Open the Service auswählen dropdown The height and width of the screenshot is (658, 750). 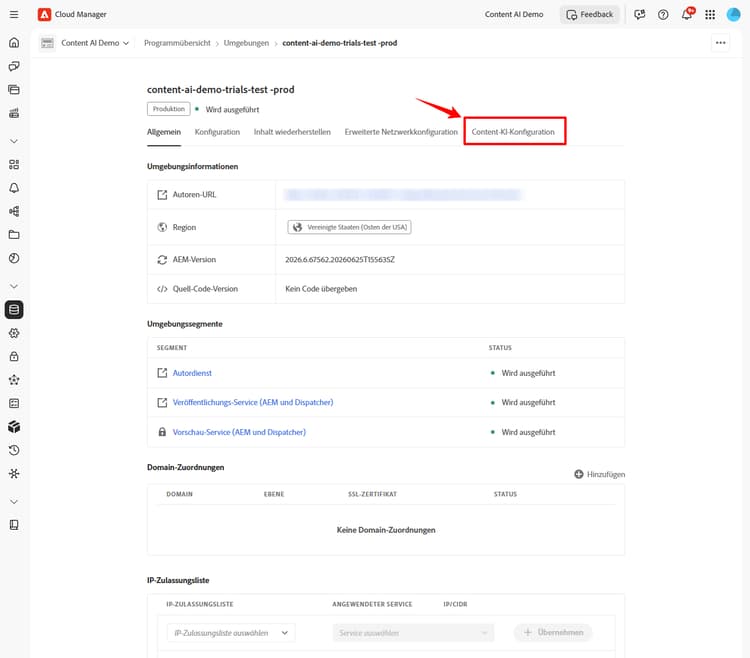(x=413, y=633)
